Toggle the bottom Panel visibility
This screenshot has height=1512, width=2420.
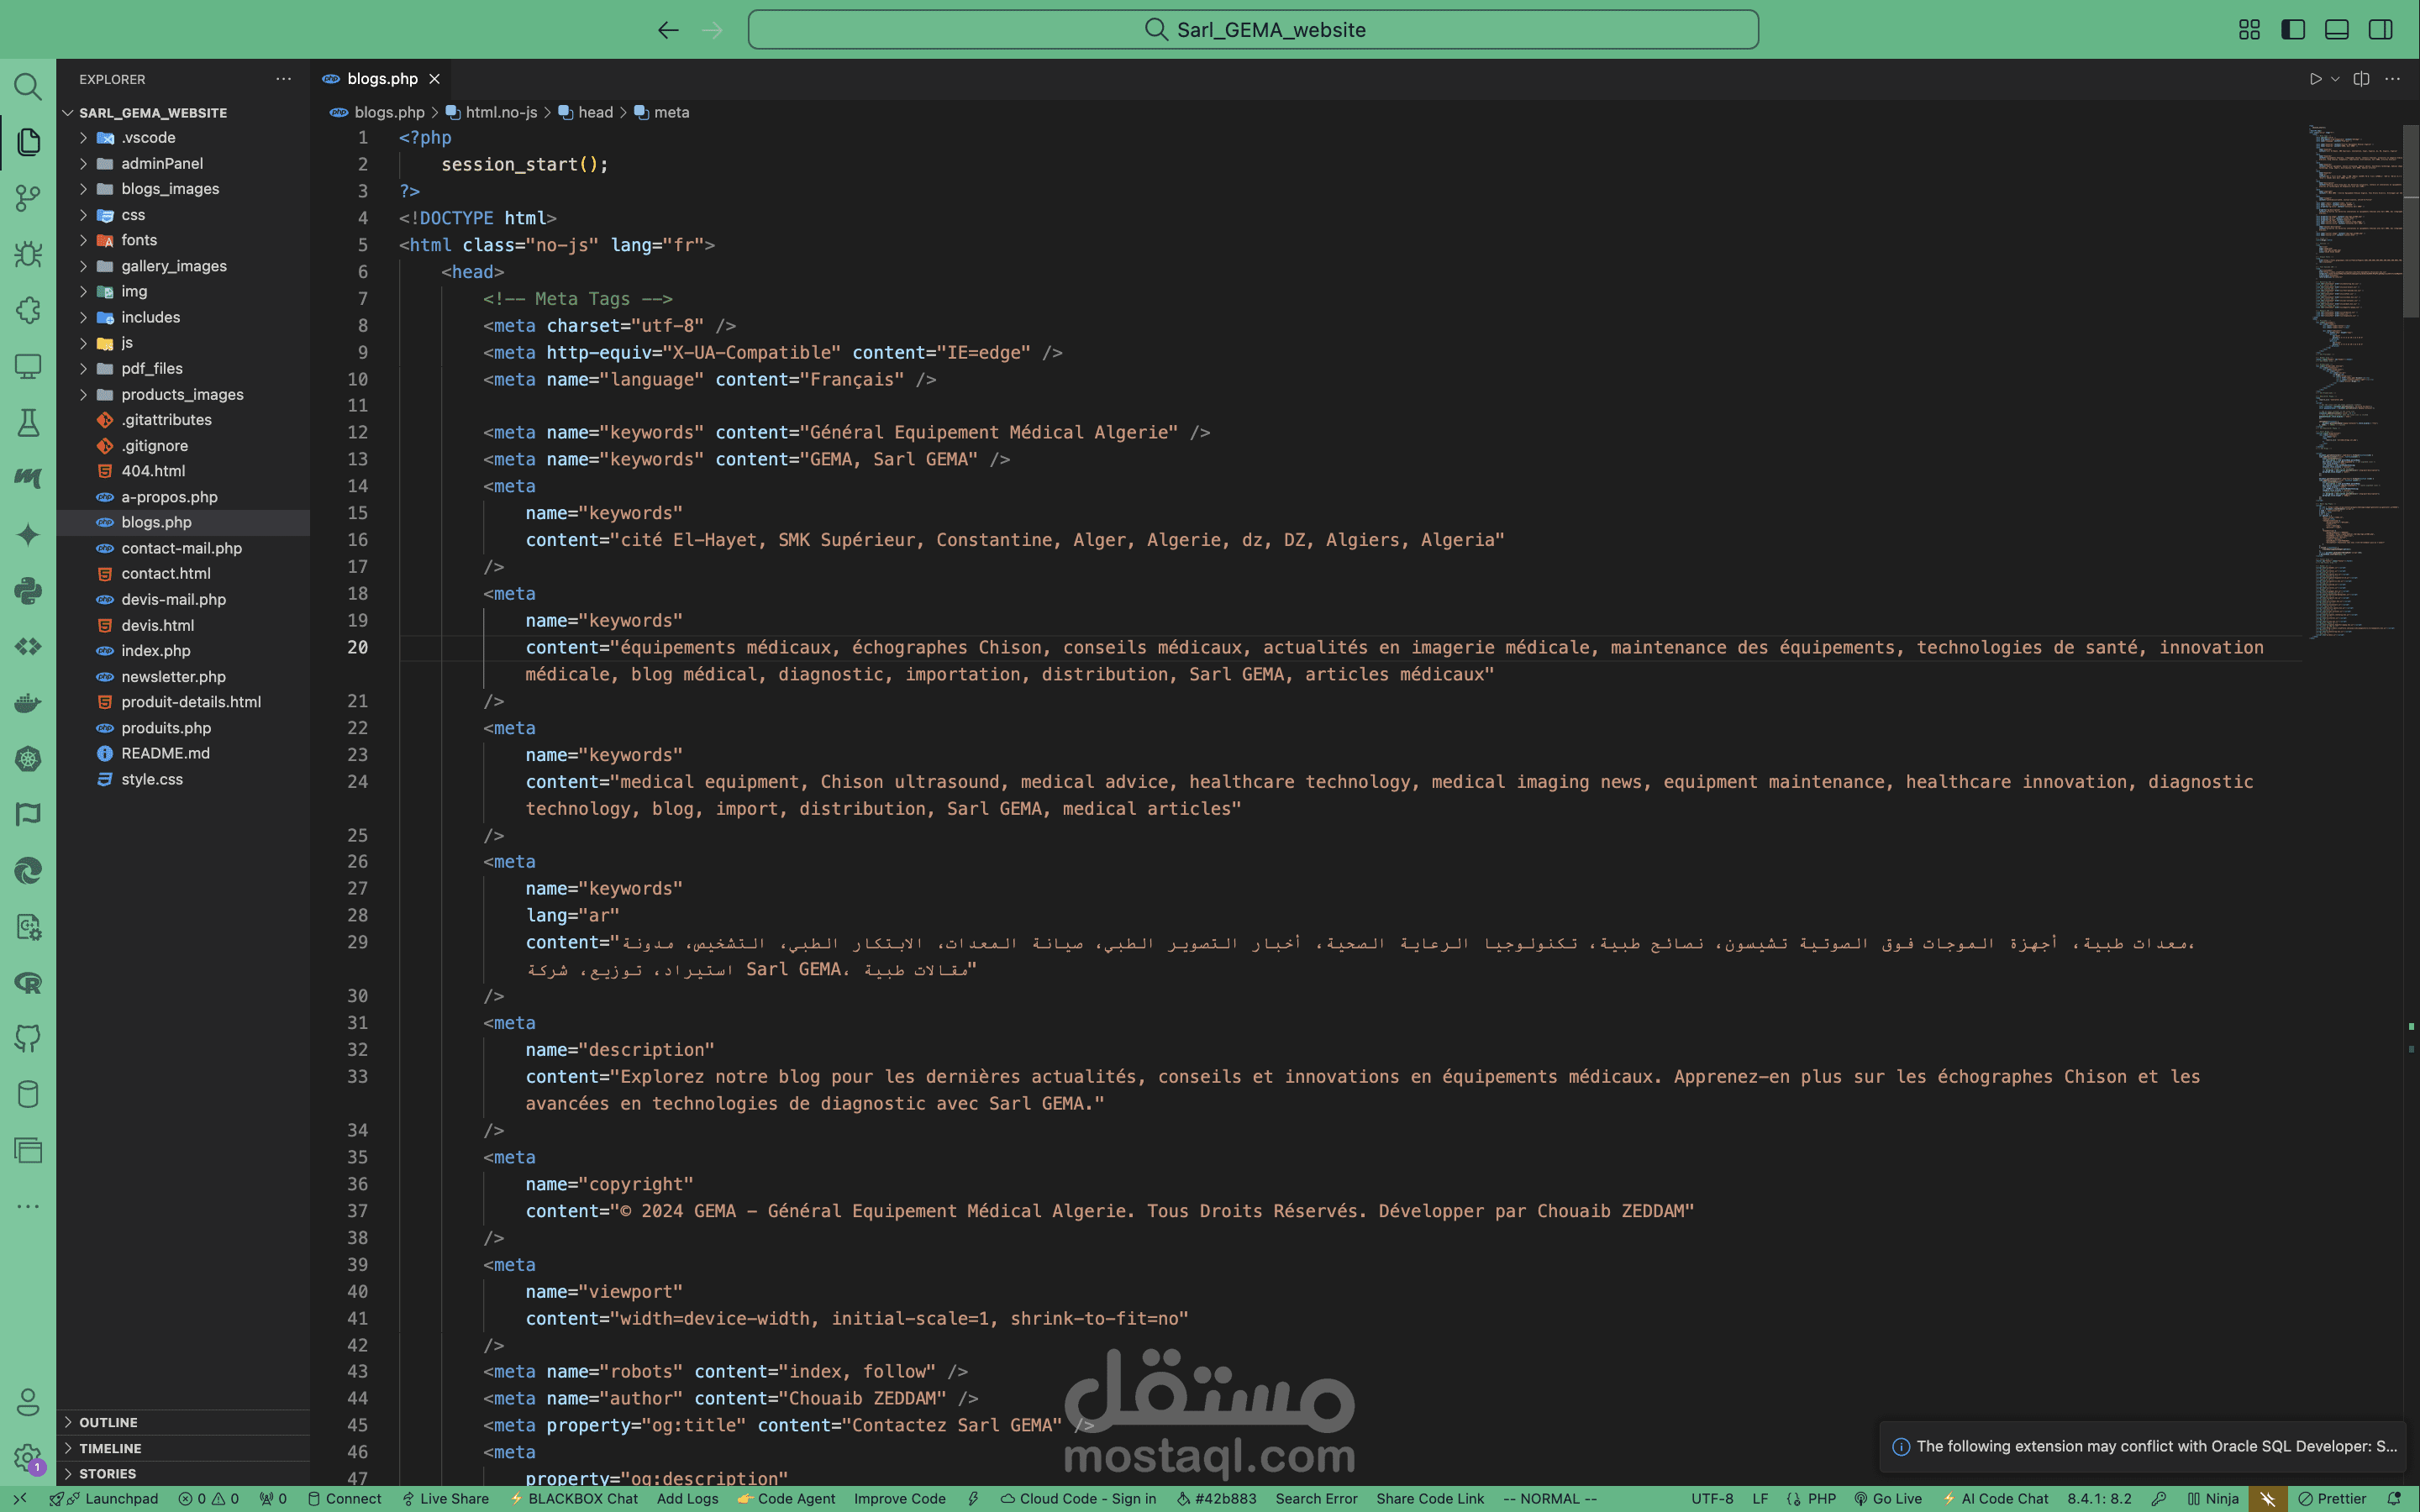coord(2337,30)
